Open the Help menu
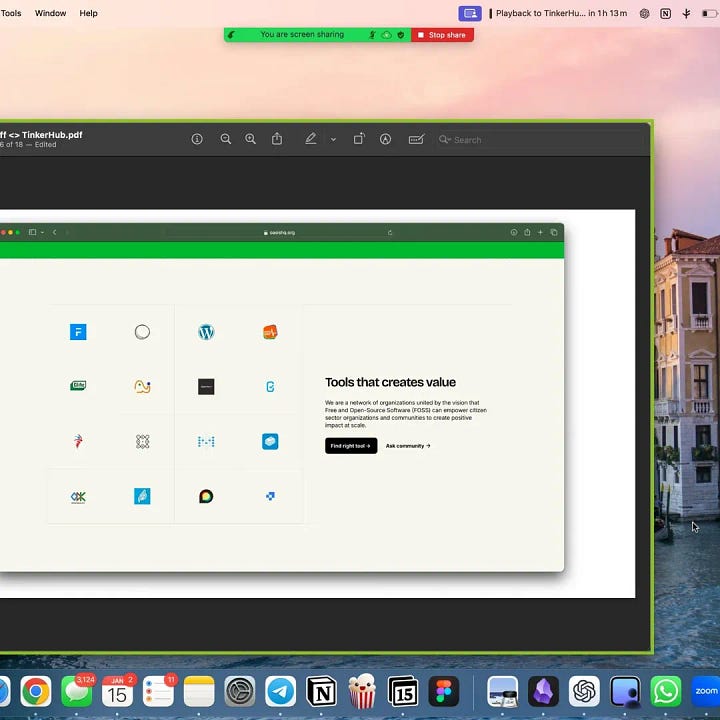This screenshot has height=720, width=720. [x=88, y=13]
